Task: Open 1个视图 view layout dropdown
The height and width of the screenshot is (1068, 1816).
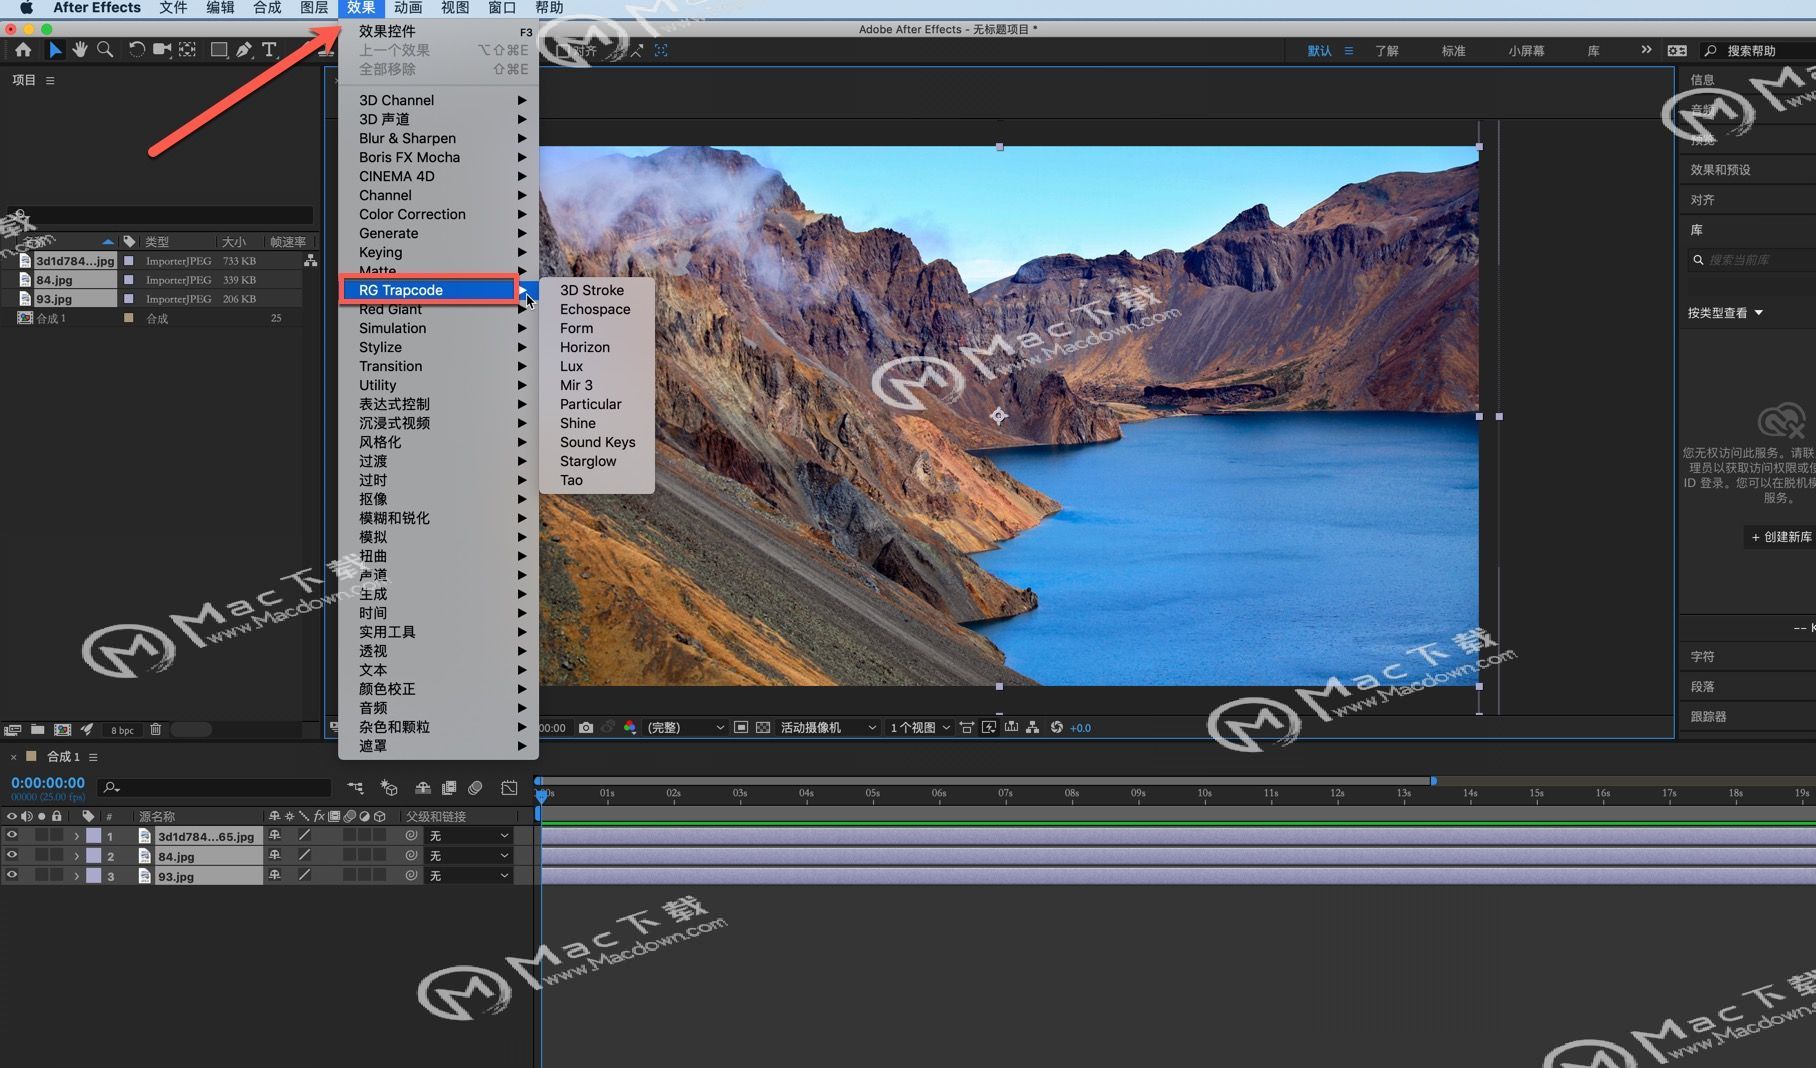Action: (x=920, y=728)
